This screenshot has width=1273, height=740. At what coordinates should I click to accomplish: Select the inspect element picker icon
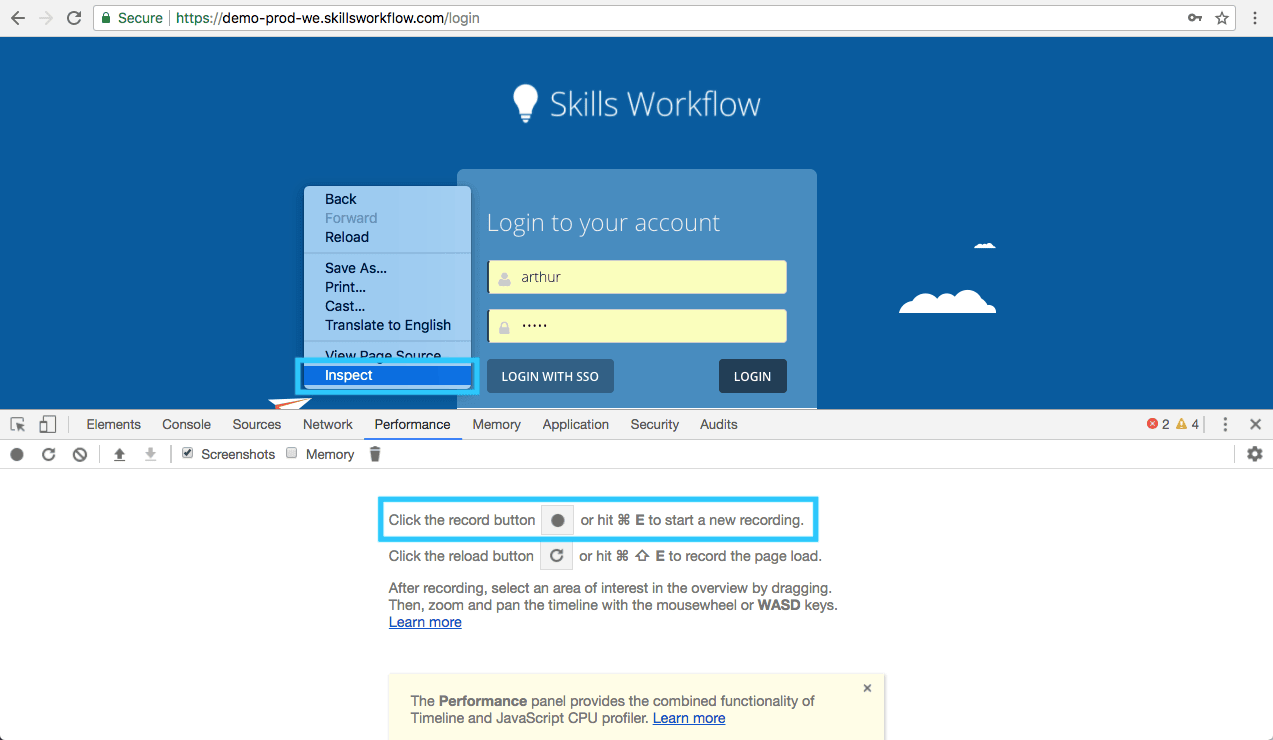point(18,424)
